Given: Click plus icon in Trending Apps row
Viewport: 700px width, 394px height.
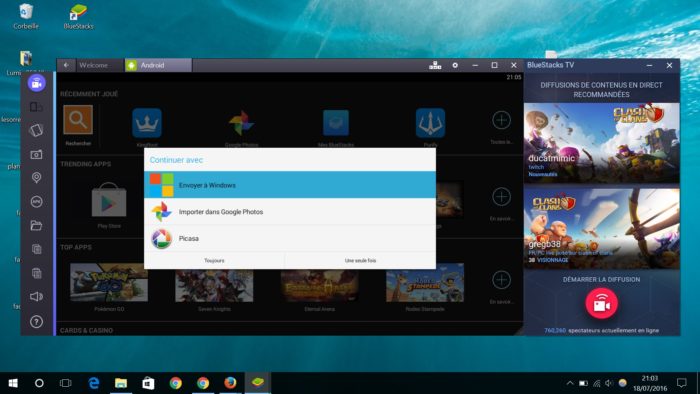Looking at the screenshot, I should [x=501, y=197].
